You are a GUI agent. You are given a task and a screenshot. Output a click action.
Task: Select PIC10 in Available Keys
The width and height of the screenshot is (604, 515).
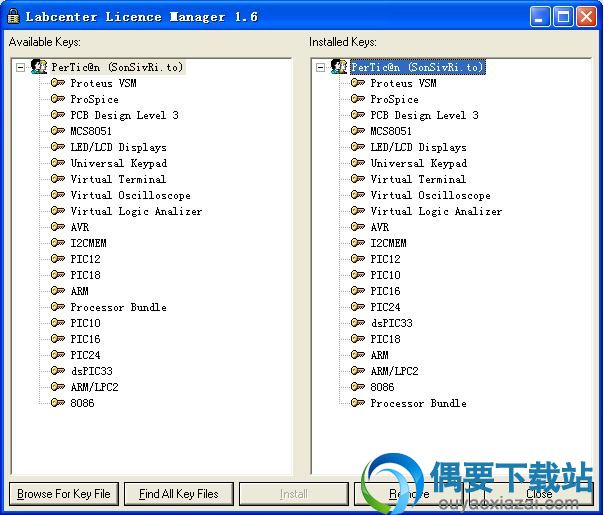pyautogui.click(x=86, y=323)
